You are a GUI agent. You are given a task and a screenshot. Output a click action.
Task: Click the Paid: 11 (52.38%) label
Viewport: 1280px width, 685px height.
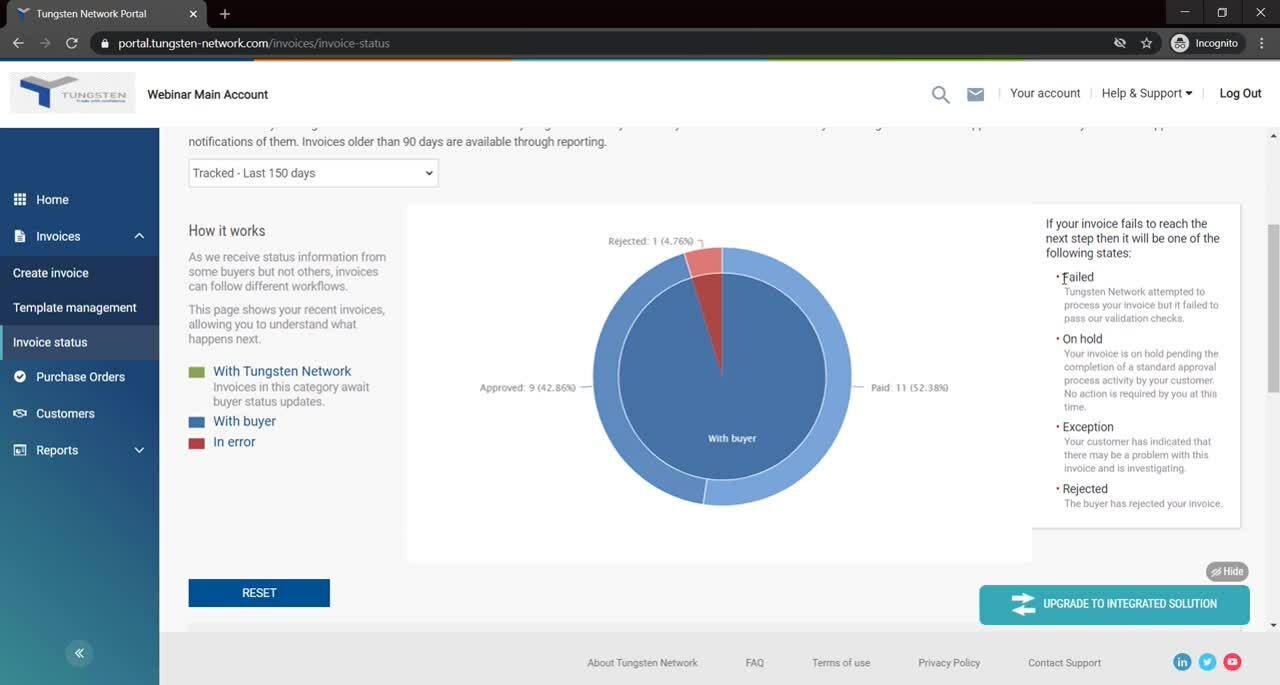(909, 388)
